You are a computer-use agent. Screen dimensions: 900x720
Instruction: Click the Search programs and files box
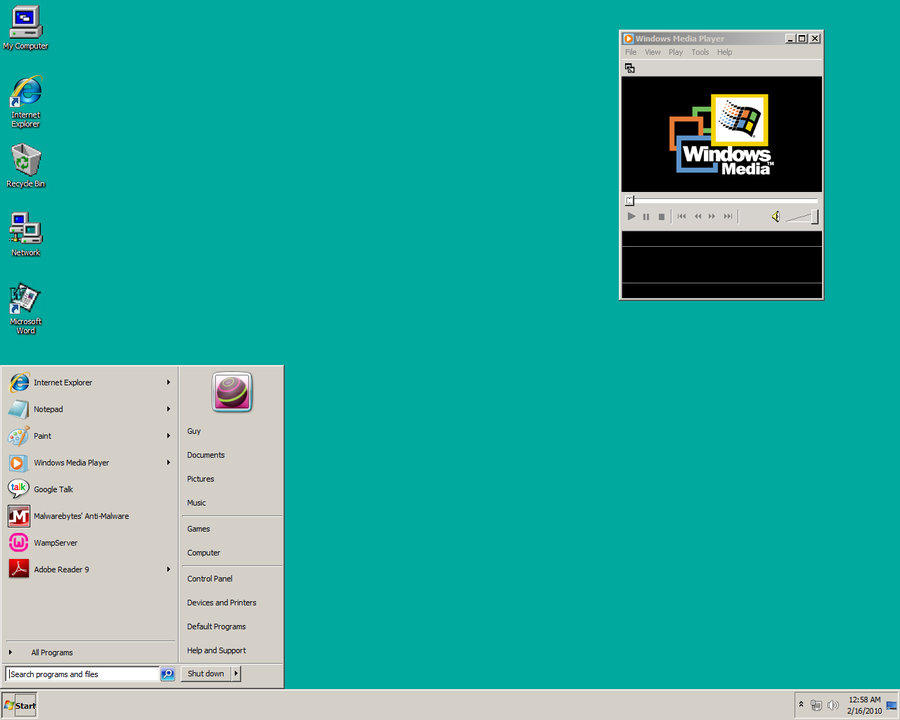(82, 674)
